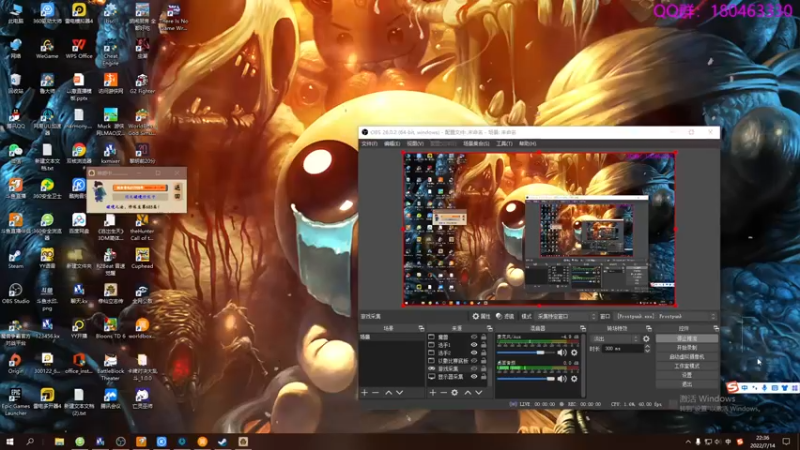Expand hidden system tray icons
This screenshot has height=450, width=800.
pyautogui.click(x=687, y=442)
